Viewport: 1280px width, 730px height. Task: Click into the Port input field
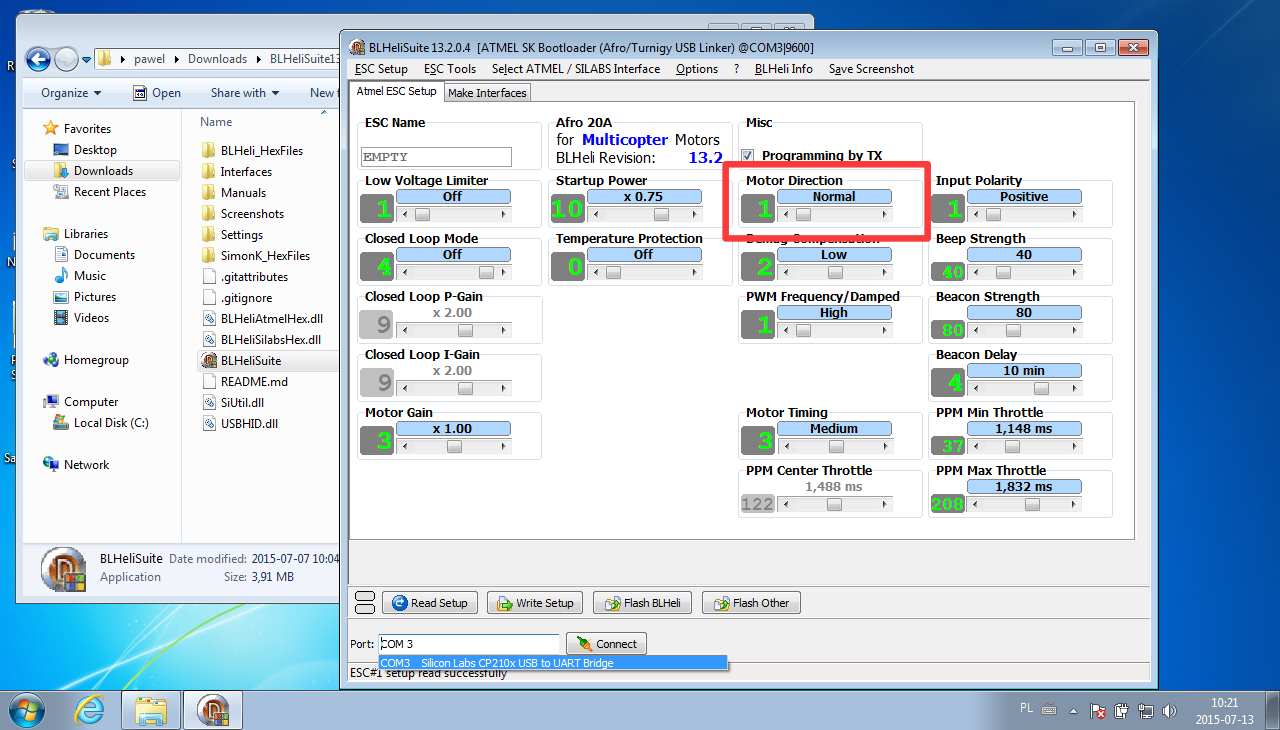point(470,644)
